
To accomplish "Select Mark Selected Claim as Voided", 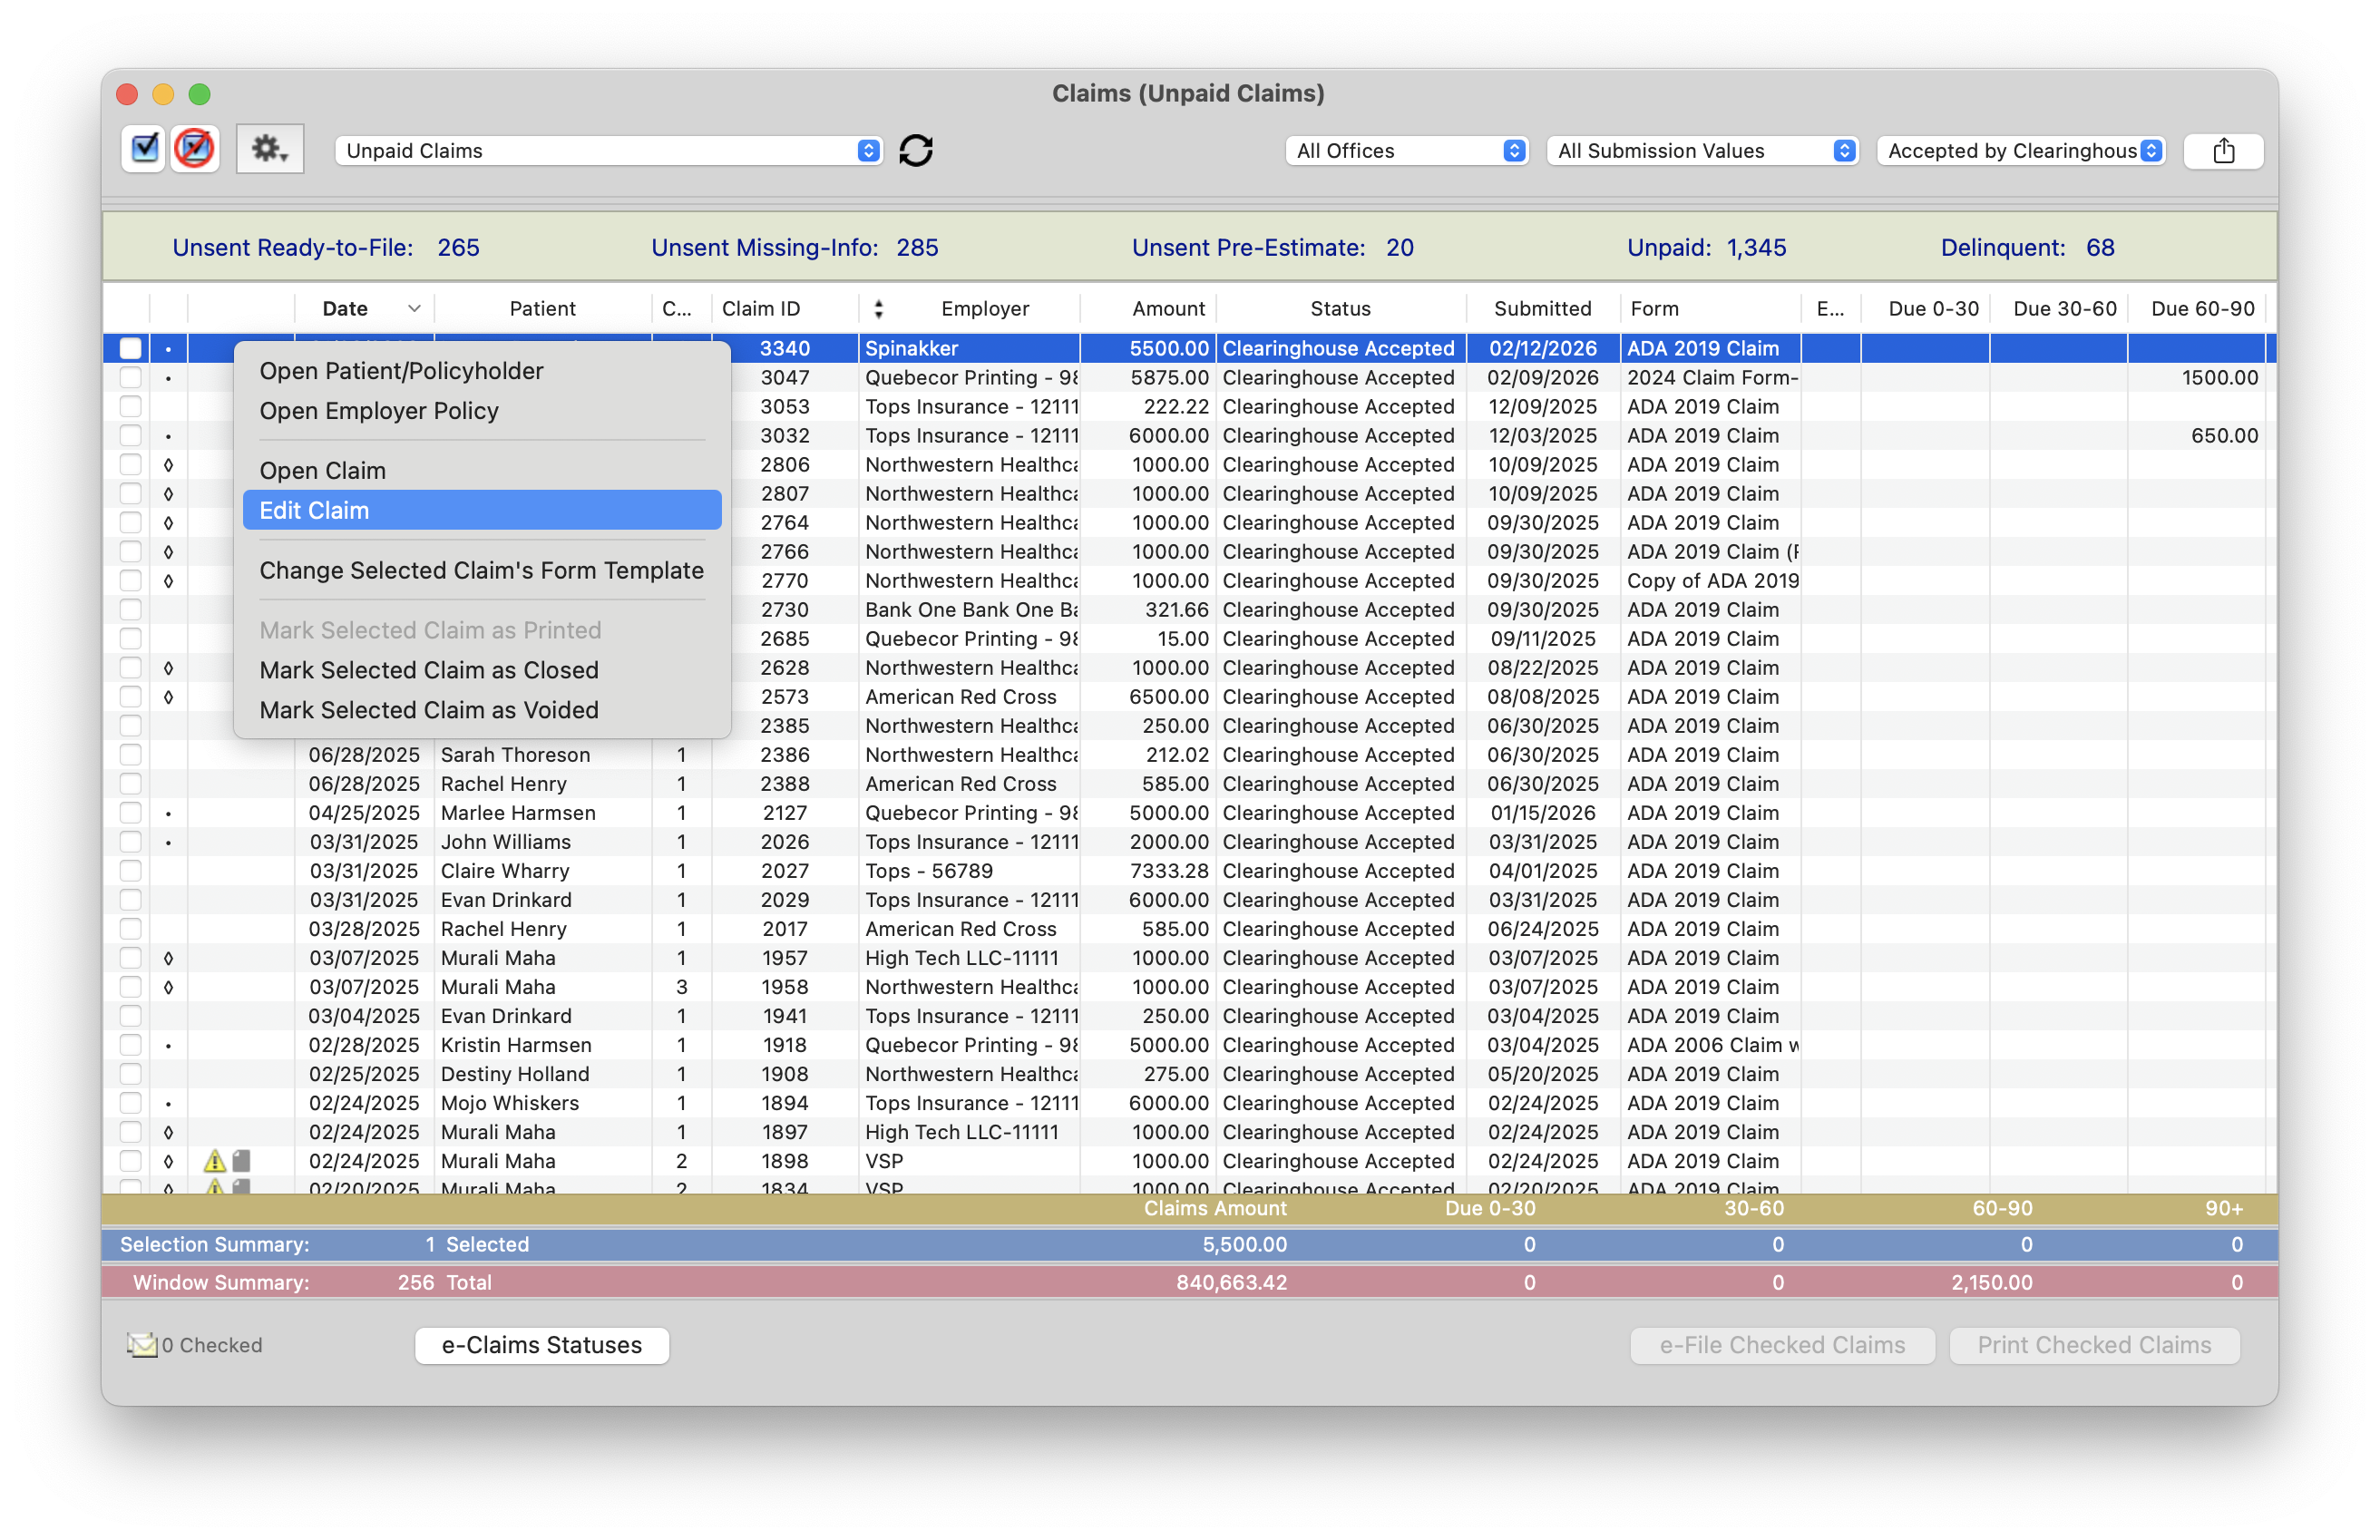I will click(429, 710).
